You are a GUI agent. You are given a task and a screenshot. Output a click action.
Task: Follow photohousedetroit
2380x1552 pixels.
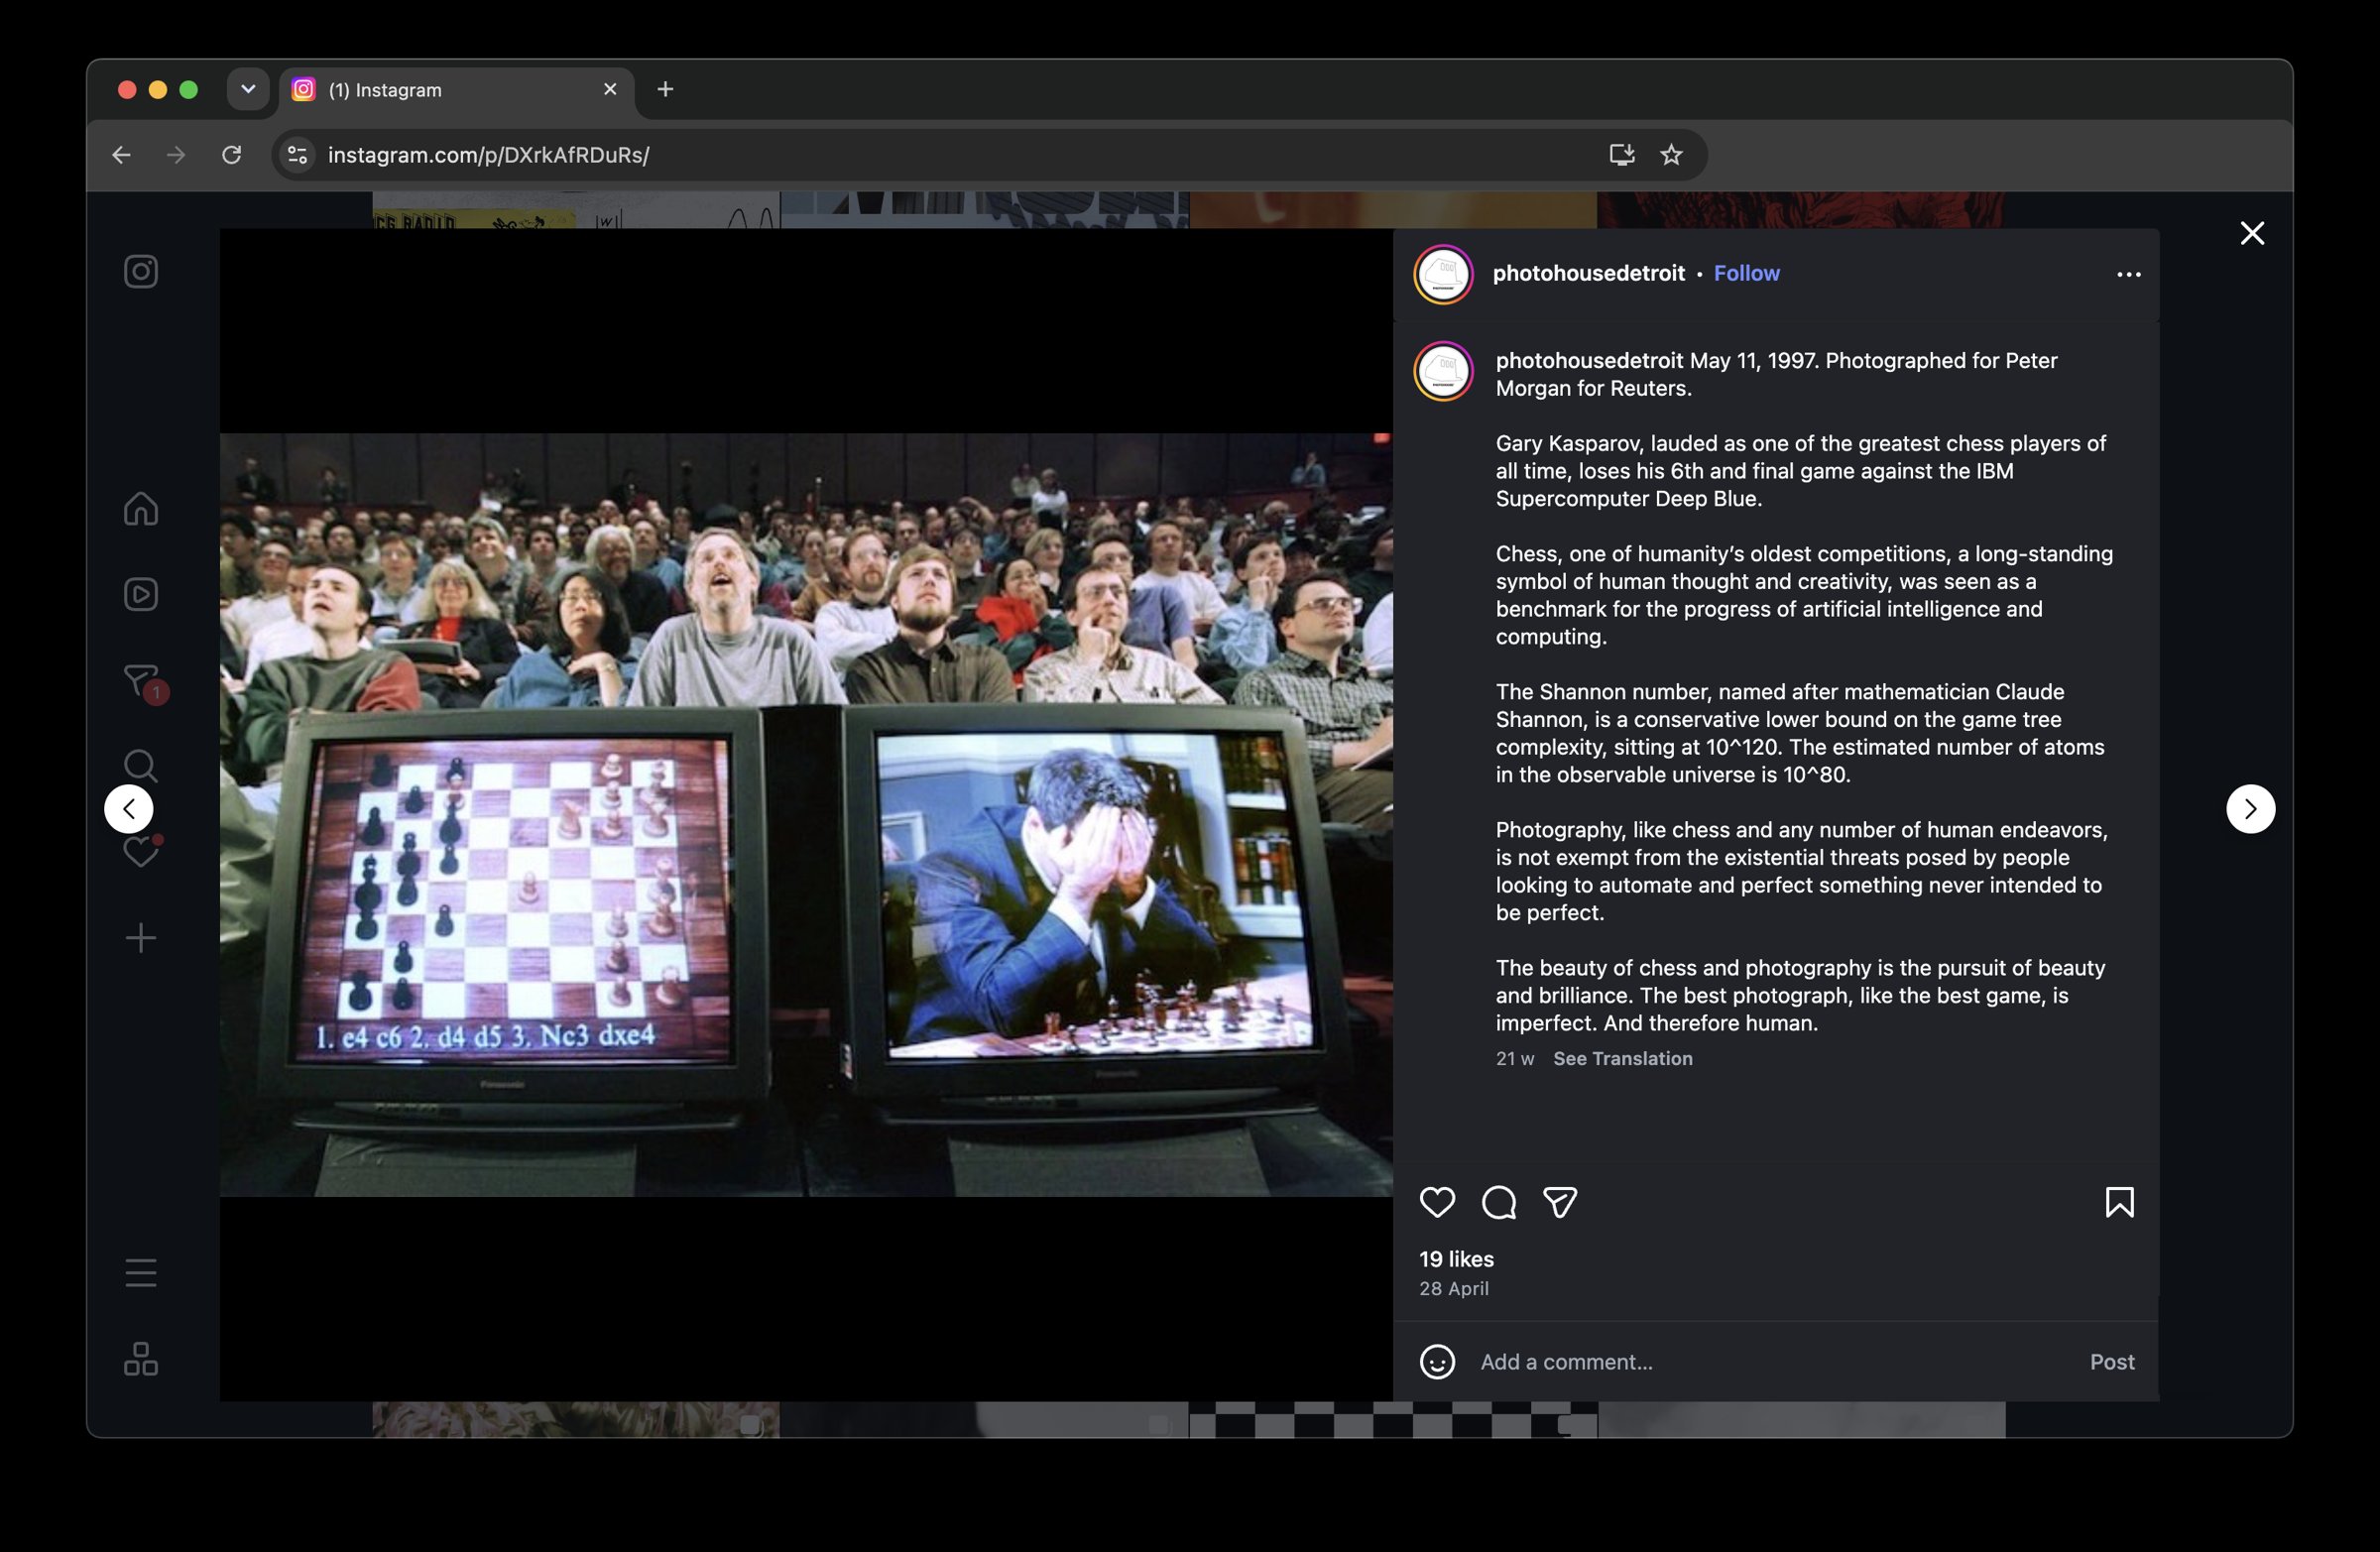click(1746, 273)
